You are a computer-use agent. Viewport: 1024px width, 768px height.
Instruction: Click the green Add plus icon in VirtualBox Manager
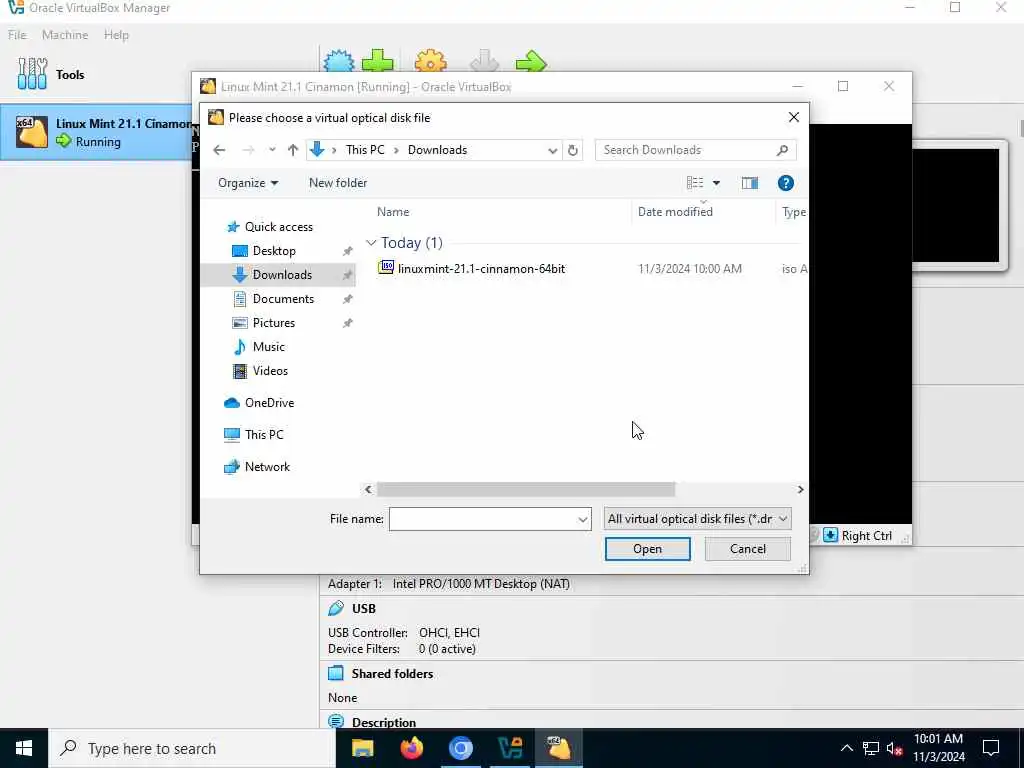[377, 61]
